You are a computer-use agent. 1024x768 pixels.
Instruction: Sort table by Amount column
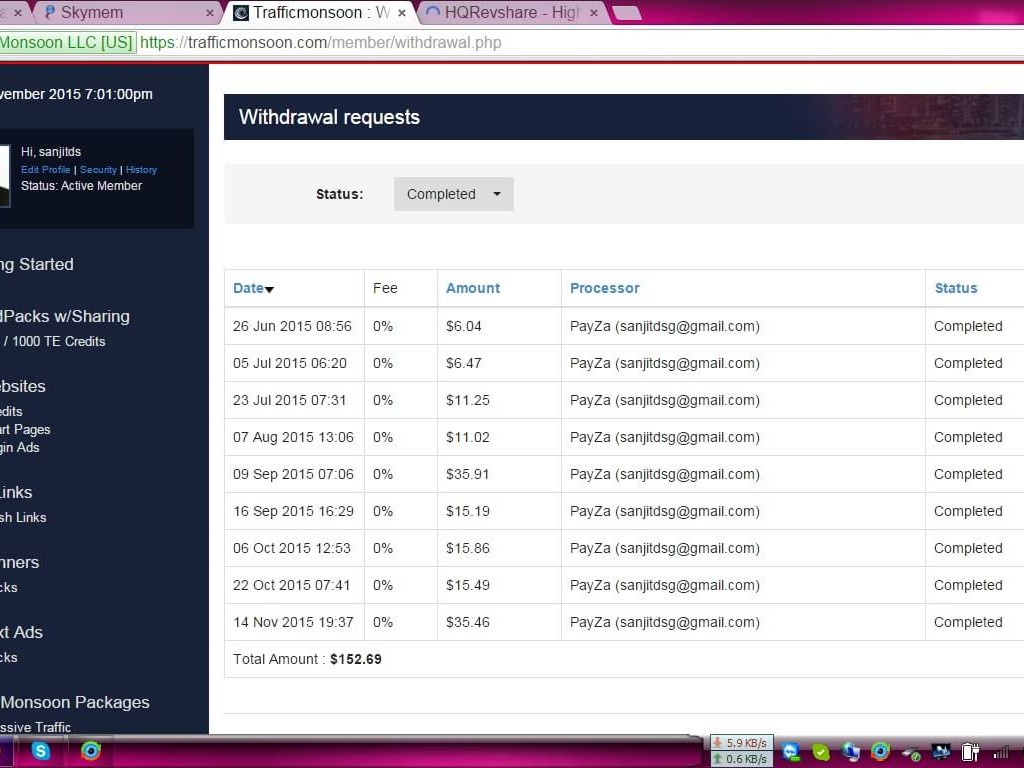tap(472, 288)
